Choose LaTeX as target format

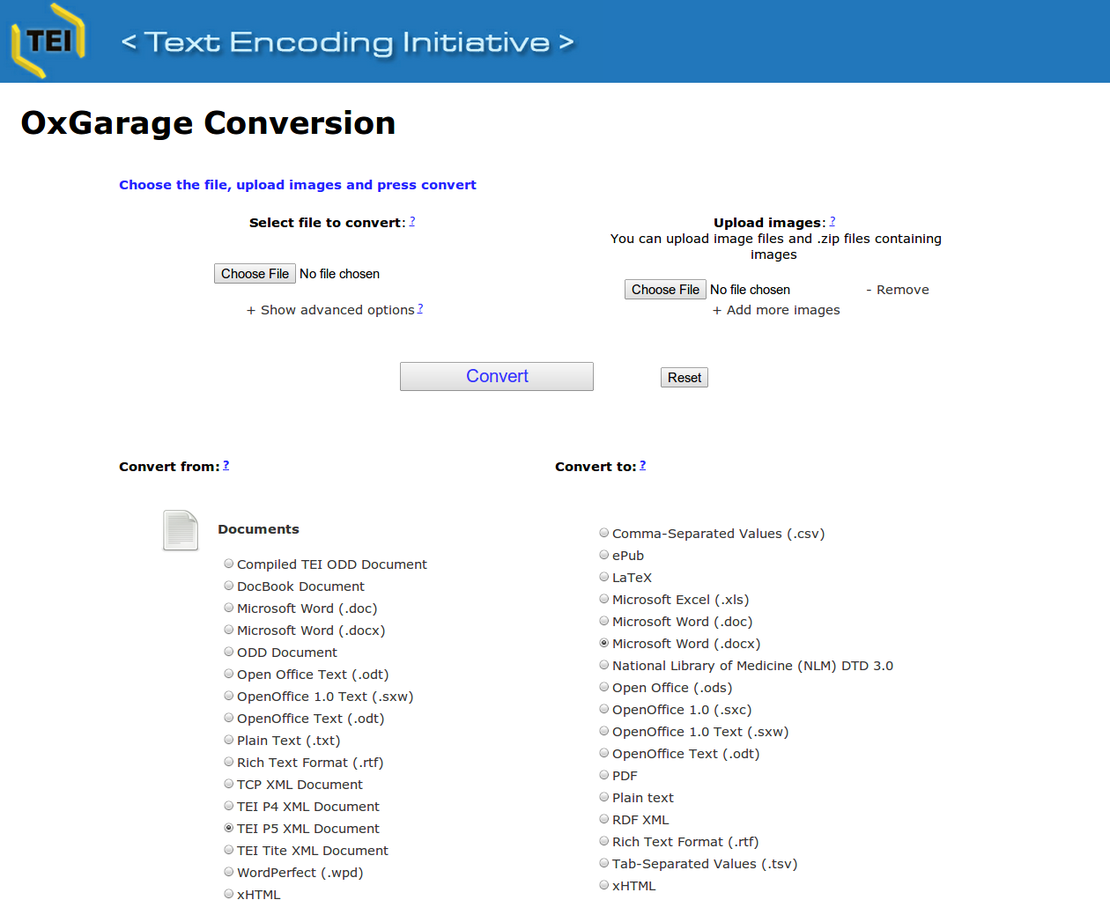[604, 576]
